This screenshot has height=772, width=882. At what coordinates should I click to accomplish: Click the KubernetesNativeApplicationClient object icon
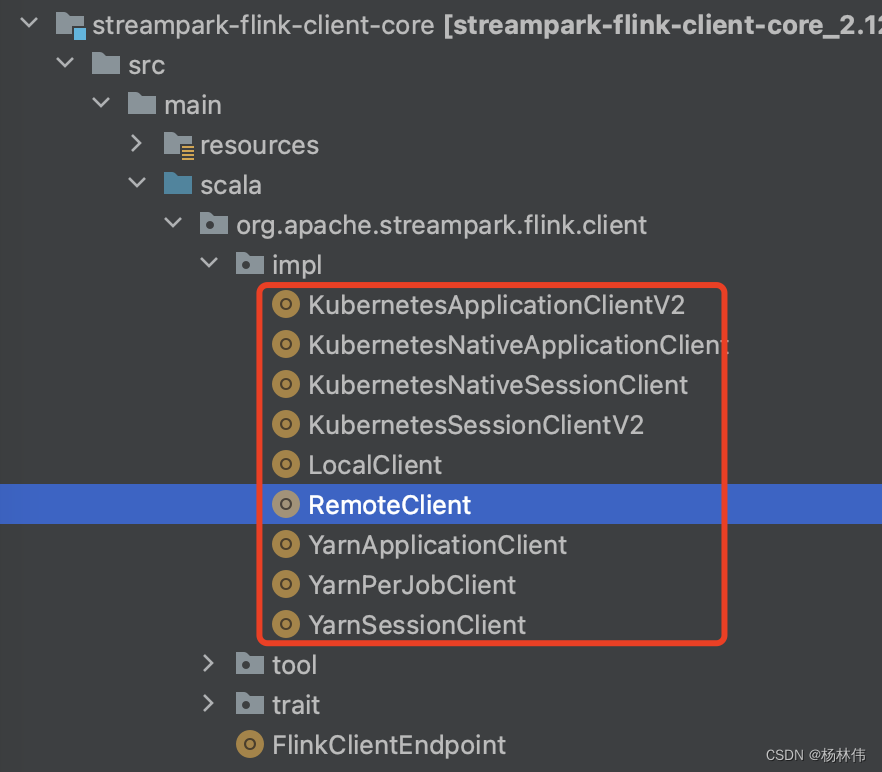point(286,344)
